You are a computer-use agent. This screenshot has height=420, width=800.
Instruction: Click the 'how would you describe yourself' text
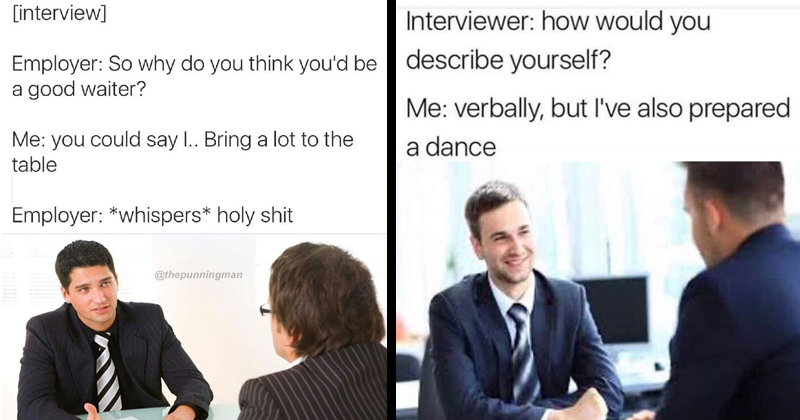[558, 41]
